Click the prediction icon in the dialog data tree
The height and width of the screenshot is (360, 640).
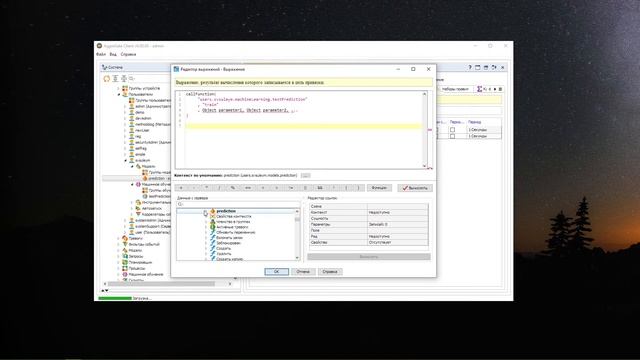[213, 211]
